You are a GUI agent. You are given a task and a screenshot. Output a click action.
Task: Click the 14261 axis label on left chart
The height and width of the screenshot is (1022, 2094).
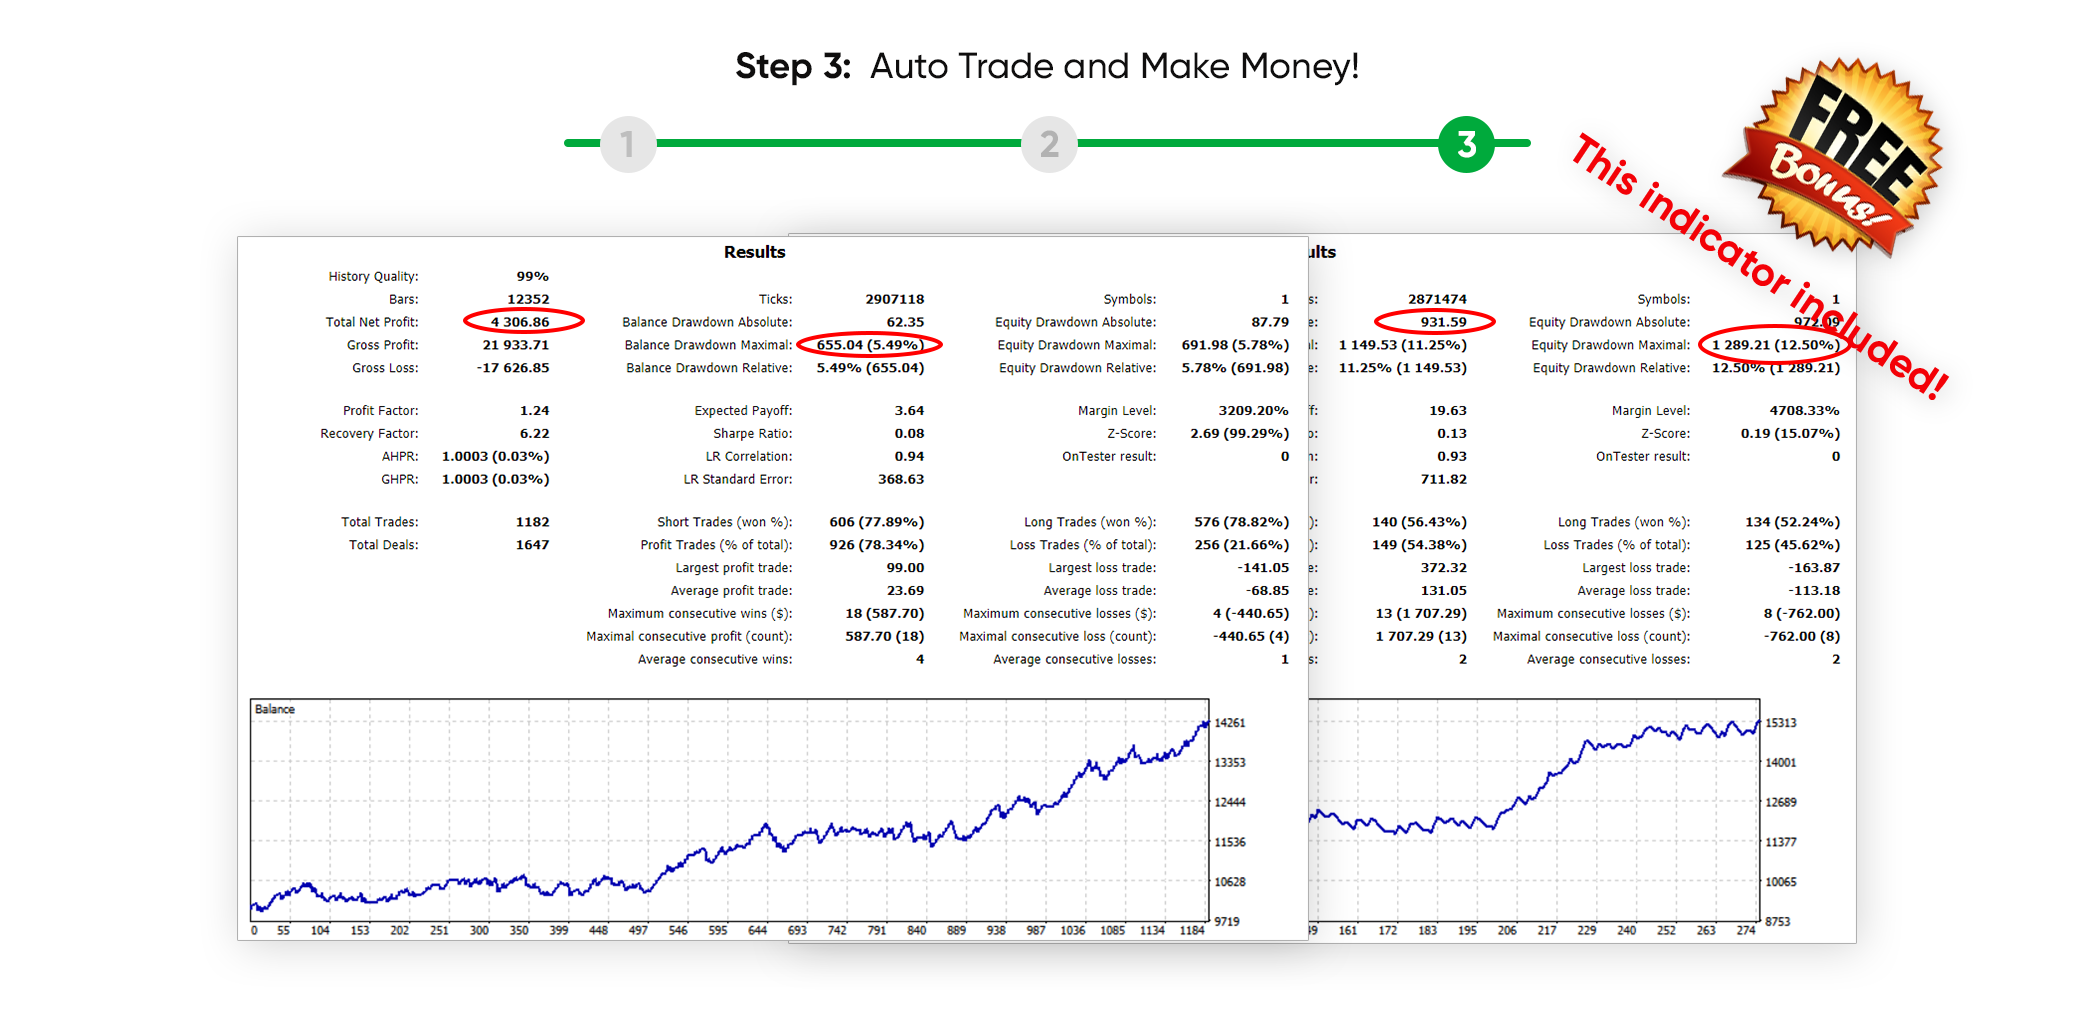click(1230, 723)
